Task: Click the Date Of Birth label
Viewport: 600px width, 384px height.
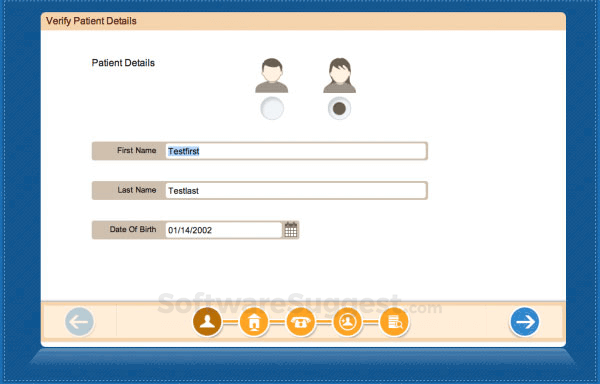Action: (x=133, y=229)
